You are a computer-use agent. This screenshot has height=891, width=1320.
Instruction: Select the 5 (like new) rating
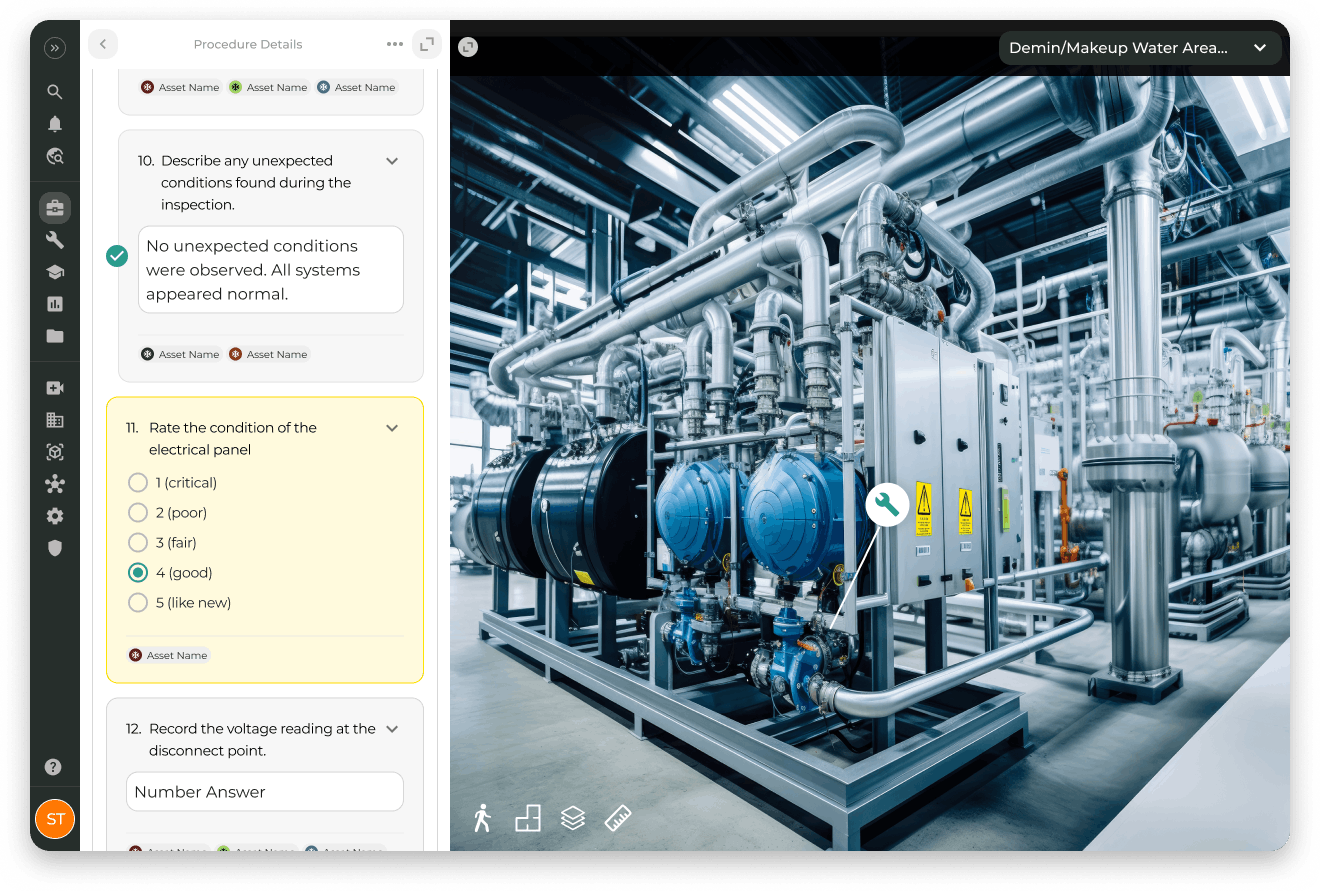click(138, 603)
